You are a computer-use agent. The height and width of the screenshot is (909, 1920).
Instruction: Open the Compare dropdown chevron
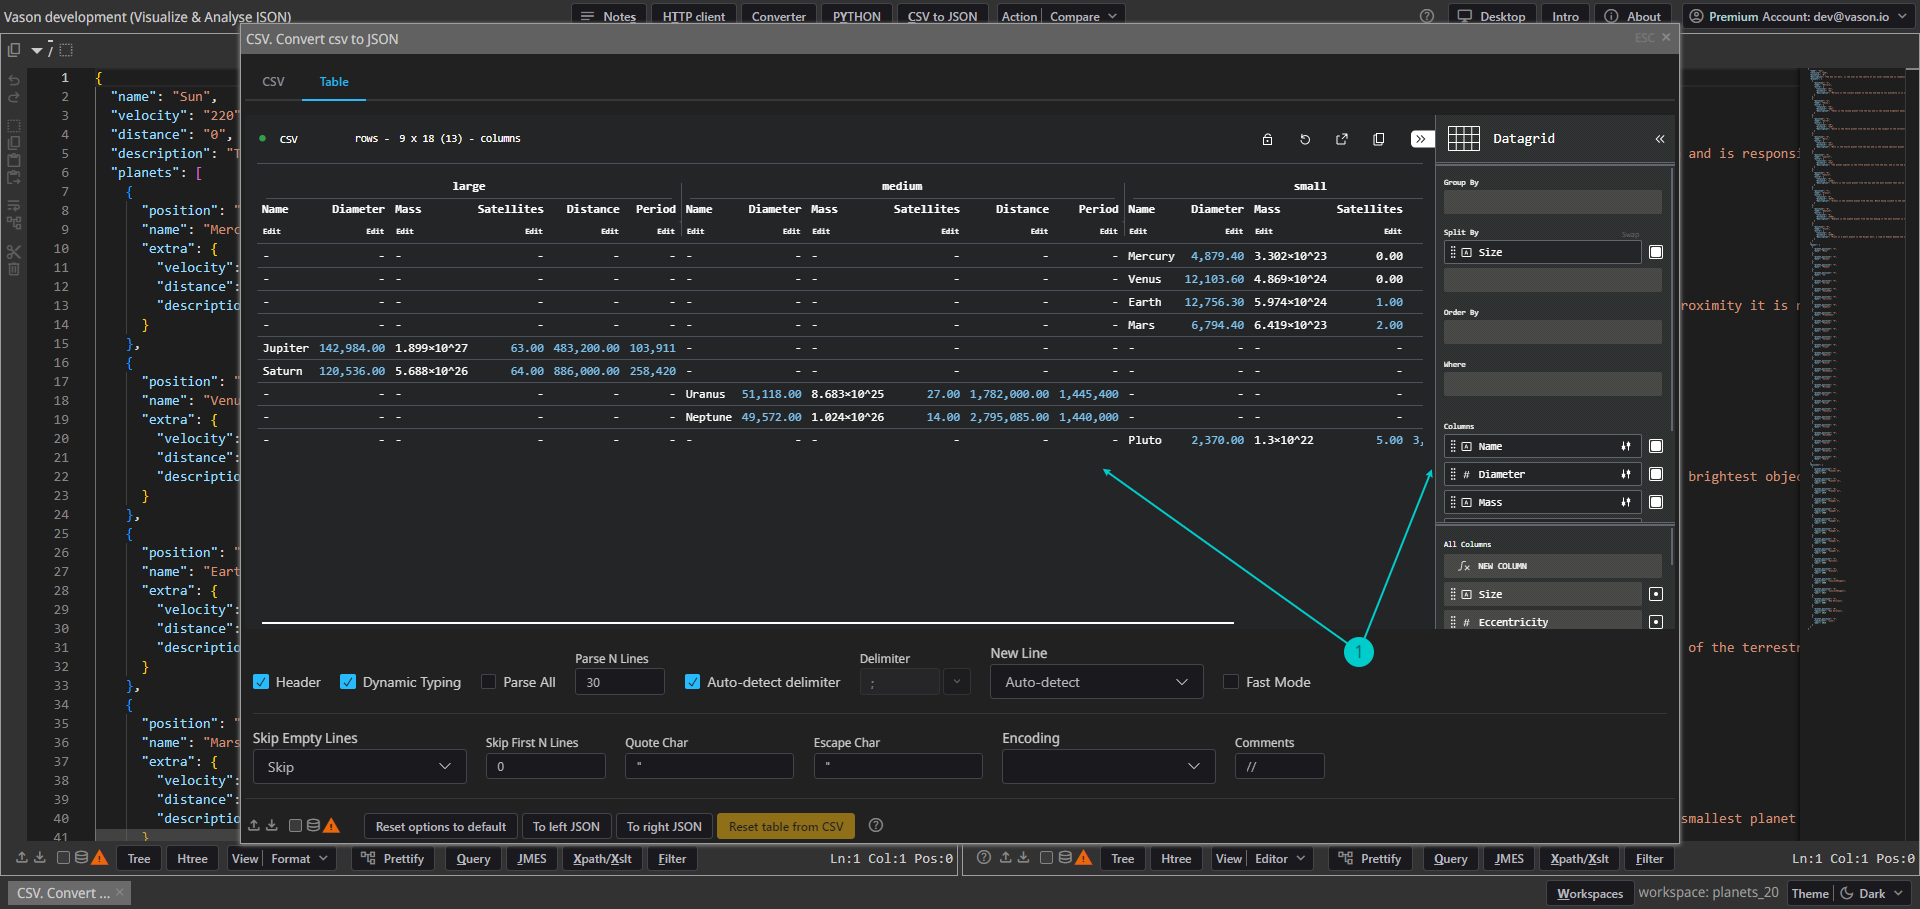pos(1112,16)
